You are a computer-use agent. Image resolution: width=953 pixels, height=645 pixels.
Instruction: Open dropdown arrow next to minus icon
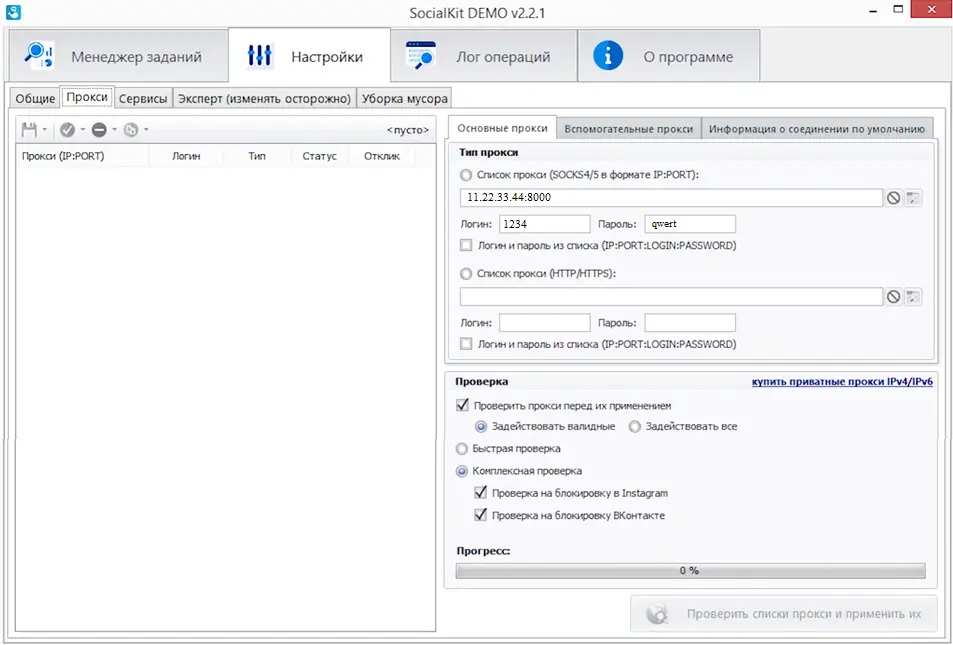[x=114, y=130]
